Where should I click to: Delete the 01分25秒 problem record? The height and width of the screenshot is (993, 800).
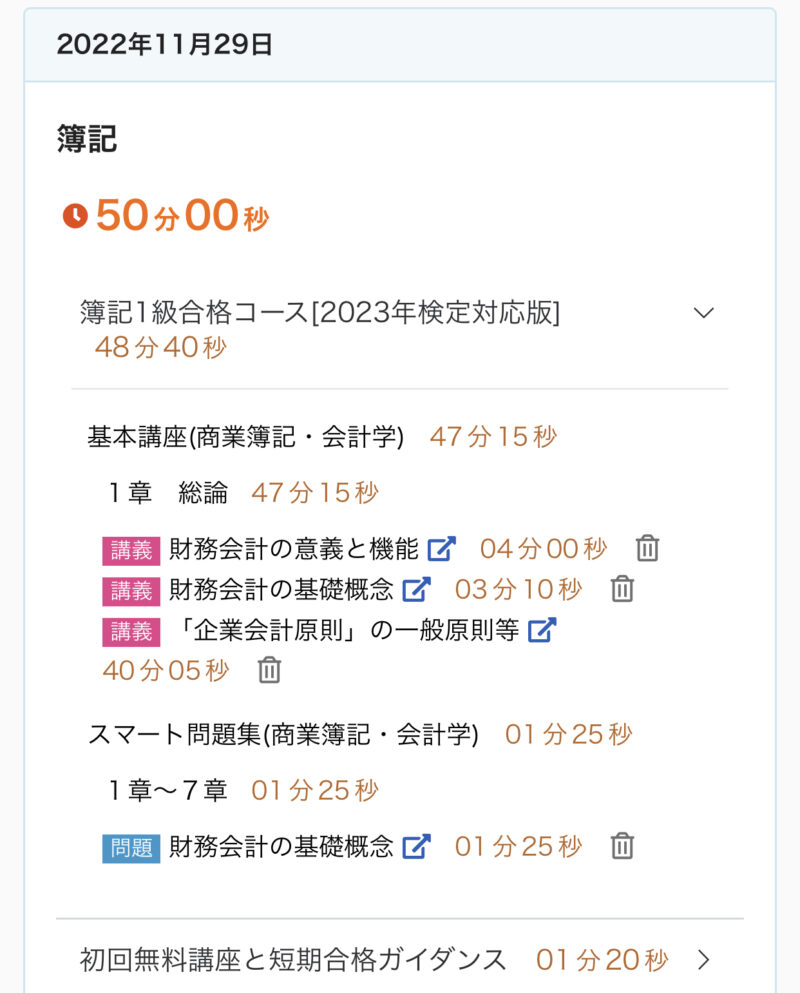tap(622, 846)
